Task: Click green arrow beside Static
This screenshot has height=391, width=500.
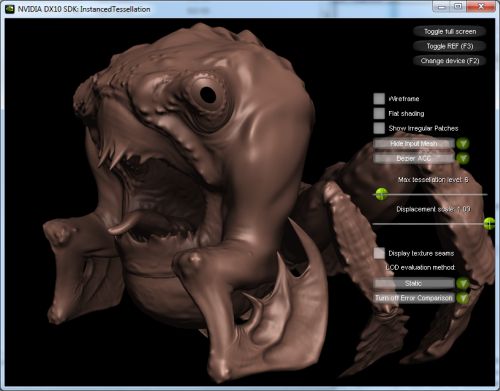Action: 463,284
